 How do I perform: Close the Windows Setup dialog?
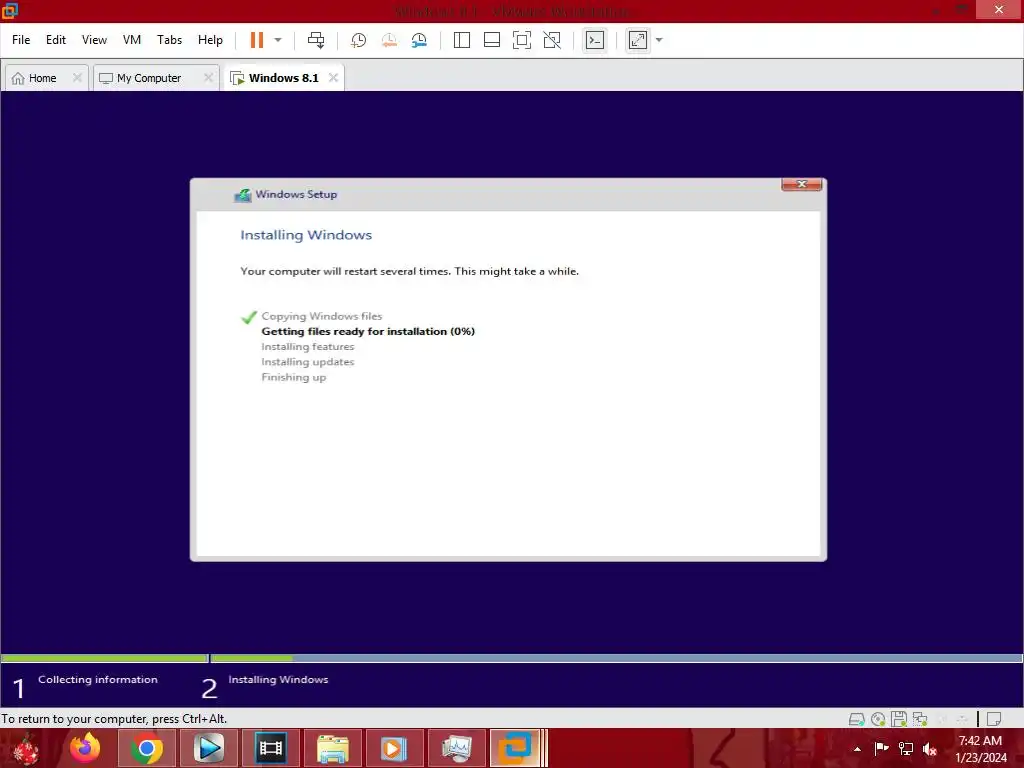[x=801, y=184]
